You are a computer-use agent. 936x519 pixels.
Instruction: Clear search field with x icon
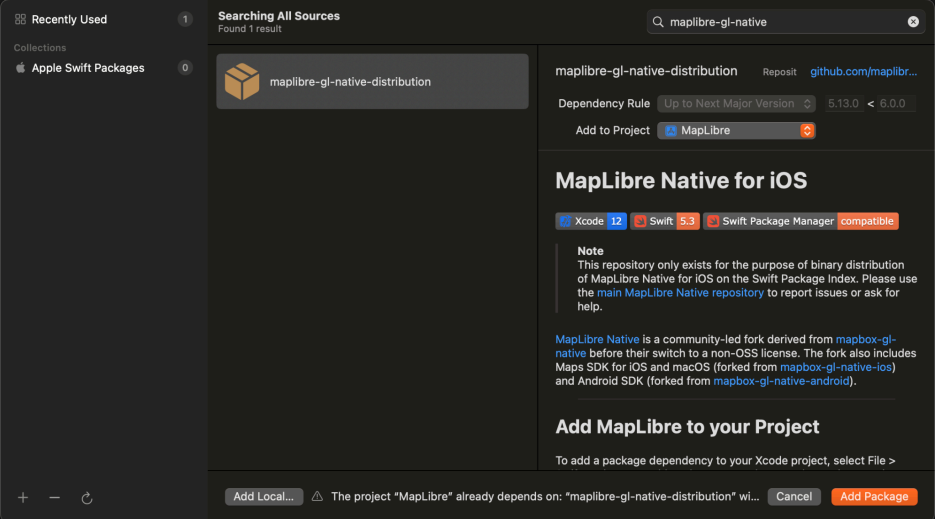tap(913, 22)
